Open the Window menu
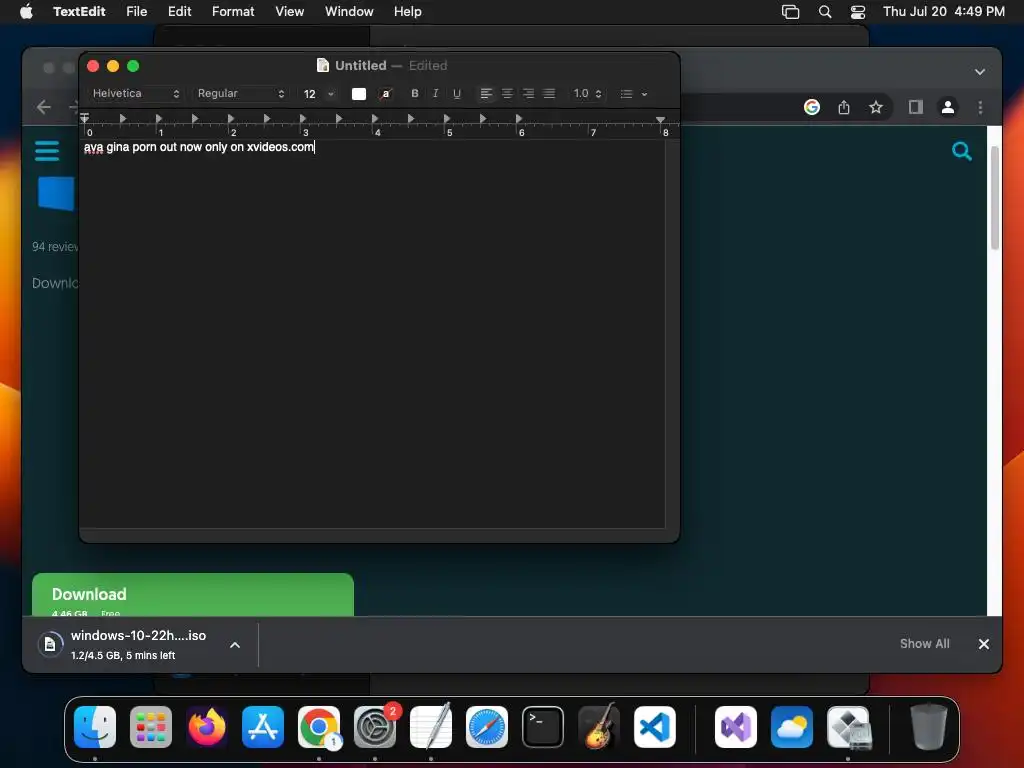The height and width of the screenshot is (768, 1024). click(349, 11)
